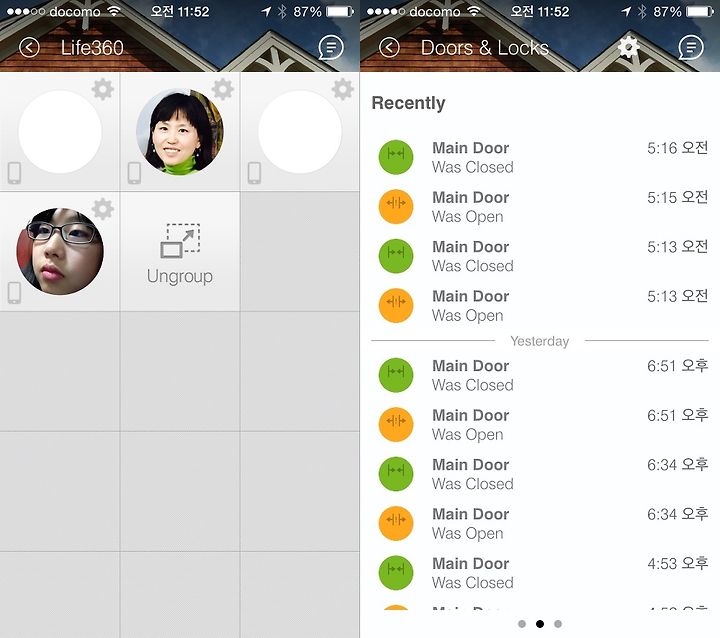Switch to the first page dot
Image resolution: width=720 pixels, height=638 pixels.
tap(522, 624)
